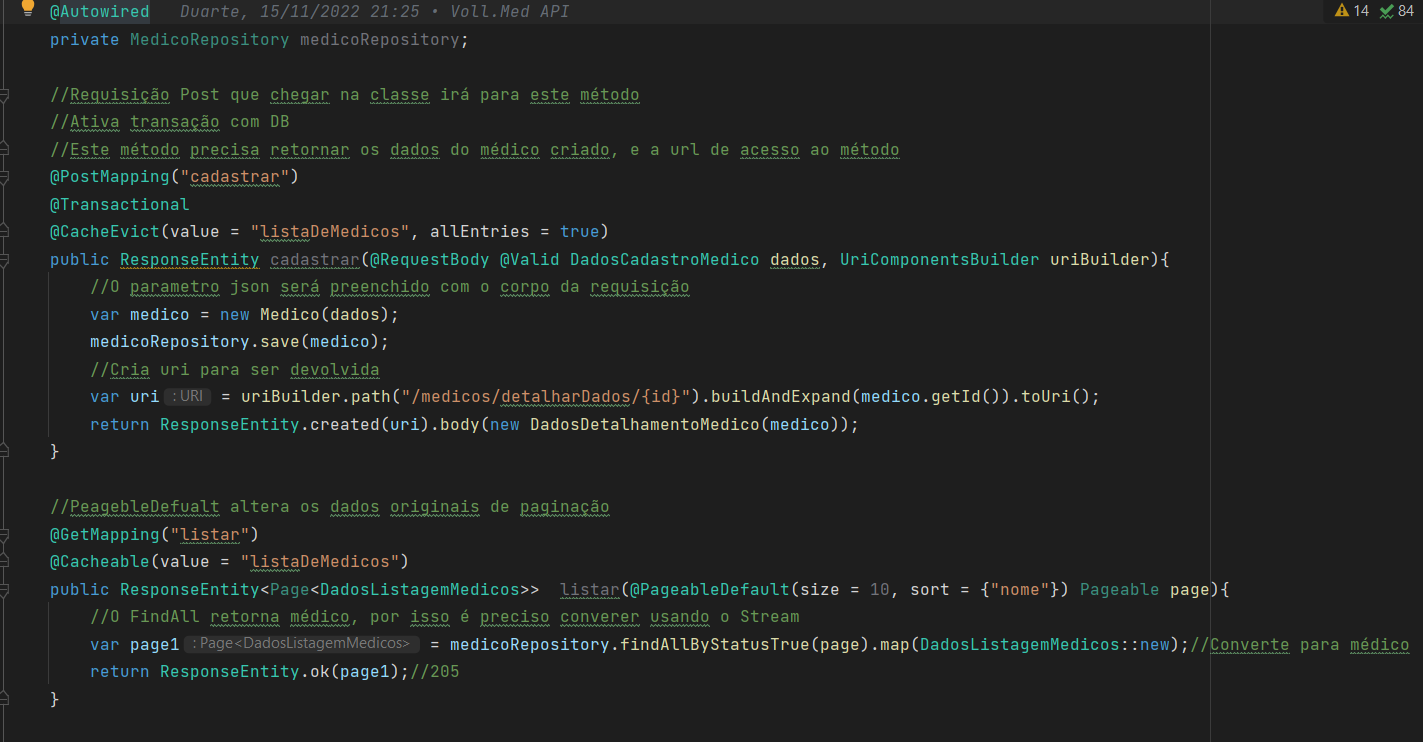The width and height of the screenshot is (1423, 742).
Task: Click the ': URI' inlay type hint
Action: (x=187, y=396)
